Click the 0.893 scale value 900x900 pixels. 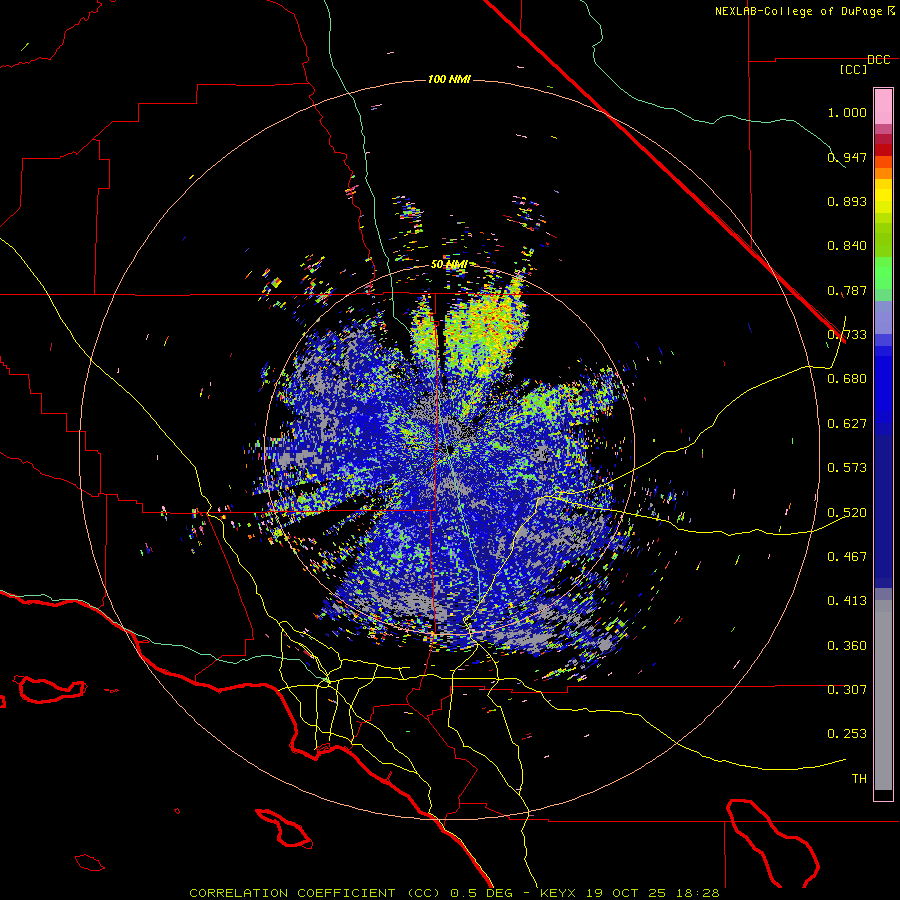click(847, 201)
